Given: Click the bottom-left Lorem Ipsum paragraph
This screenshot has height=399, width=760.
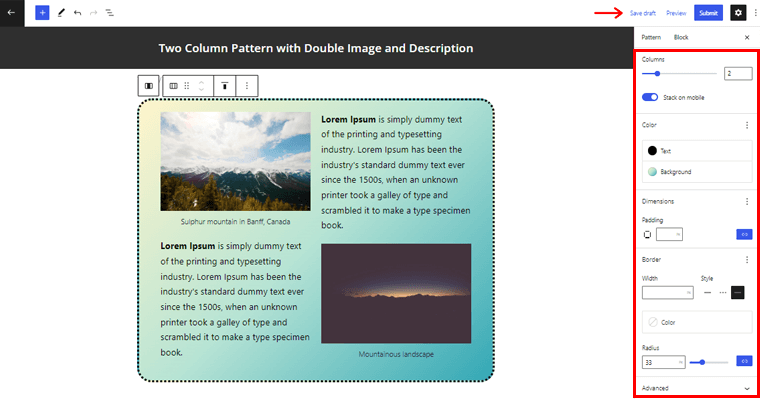Looking at the screenshot, I should 235,299.
